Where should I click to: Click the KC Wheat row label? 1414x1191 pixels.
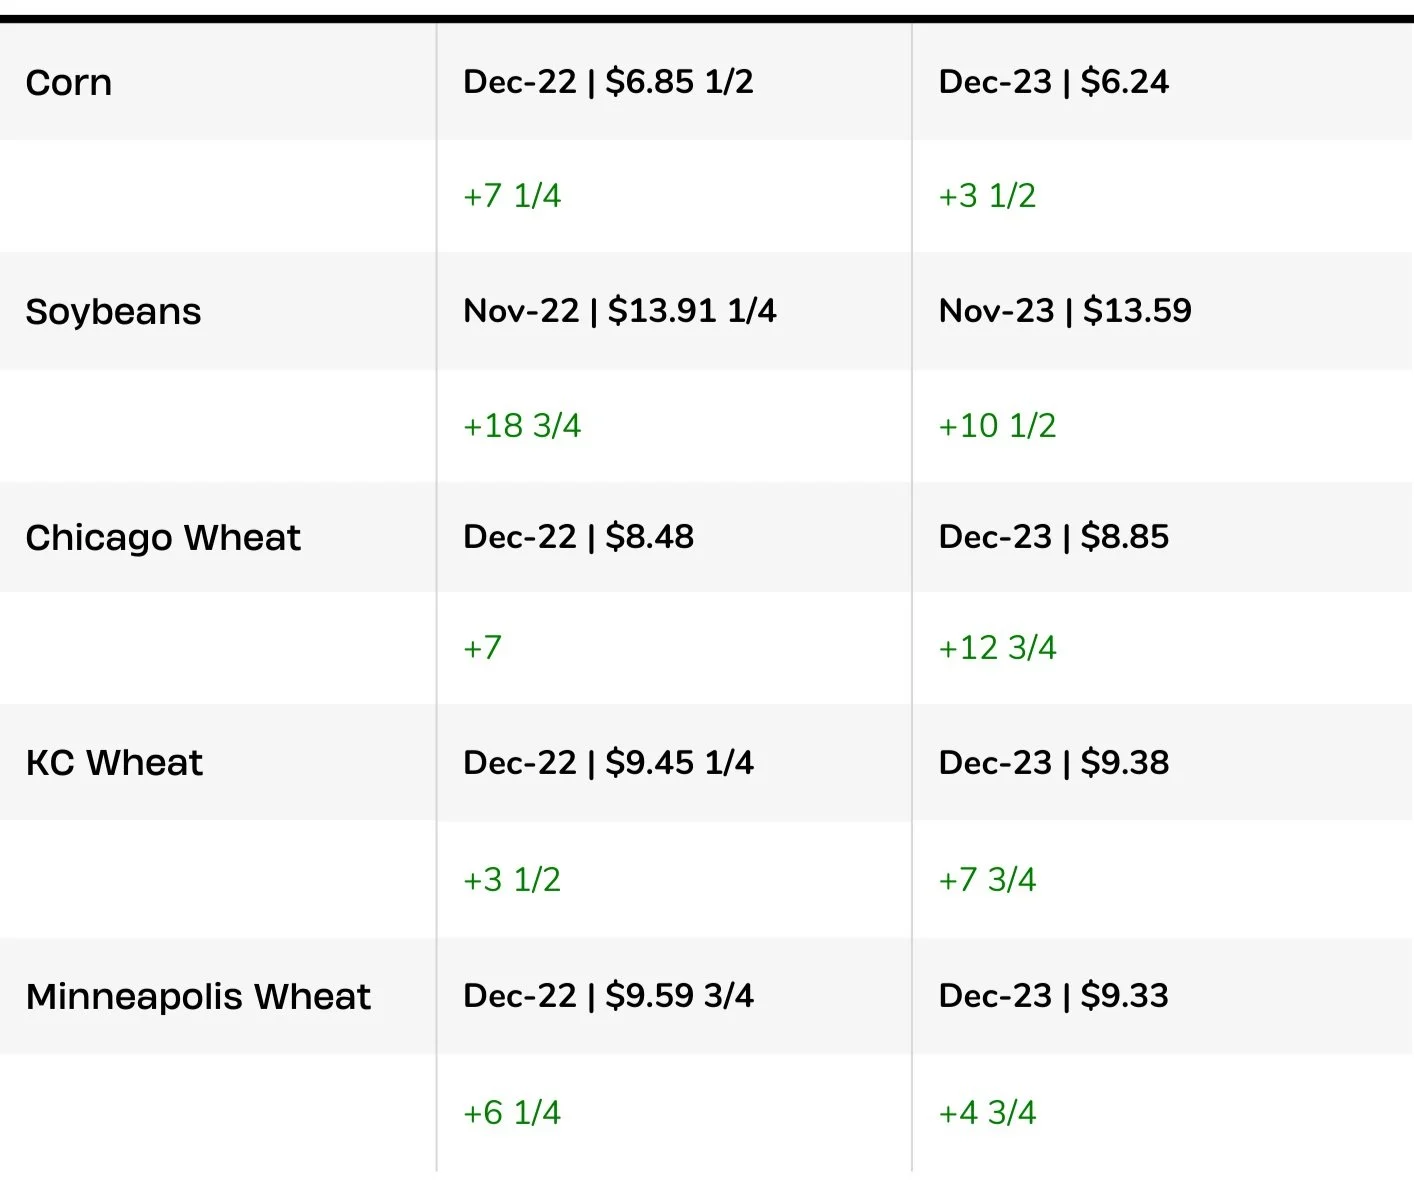pos(114,763)
